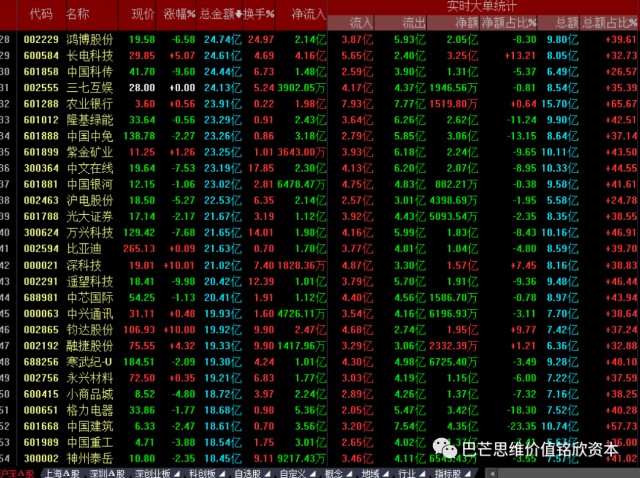This screenshot has width=640, height=478.
Task: Select the 中芯国际 stock row
Action: 320,298
